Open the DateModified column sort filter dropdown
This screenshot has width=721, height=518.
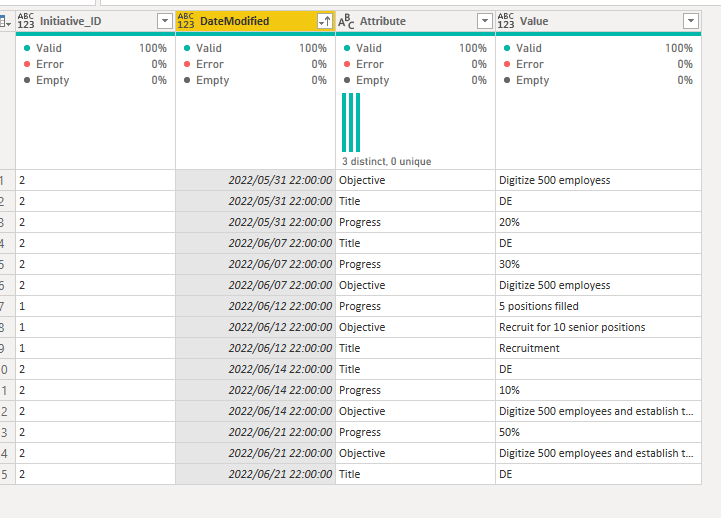325,21
